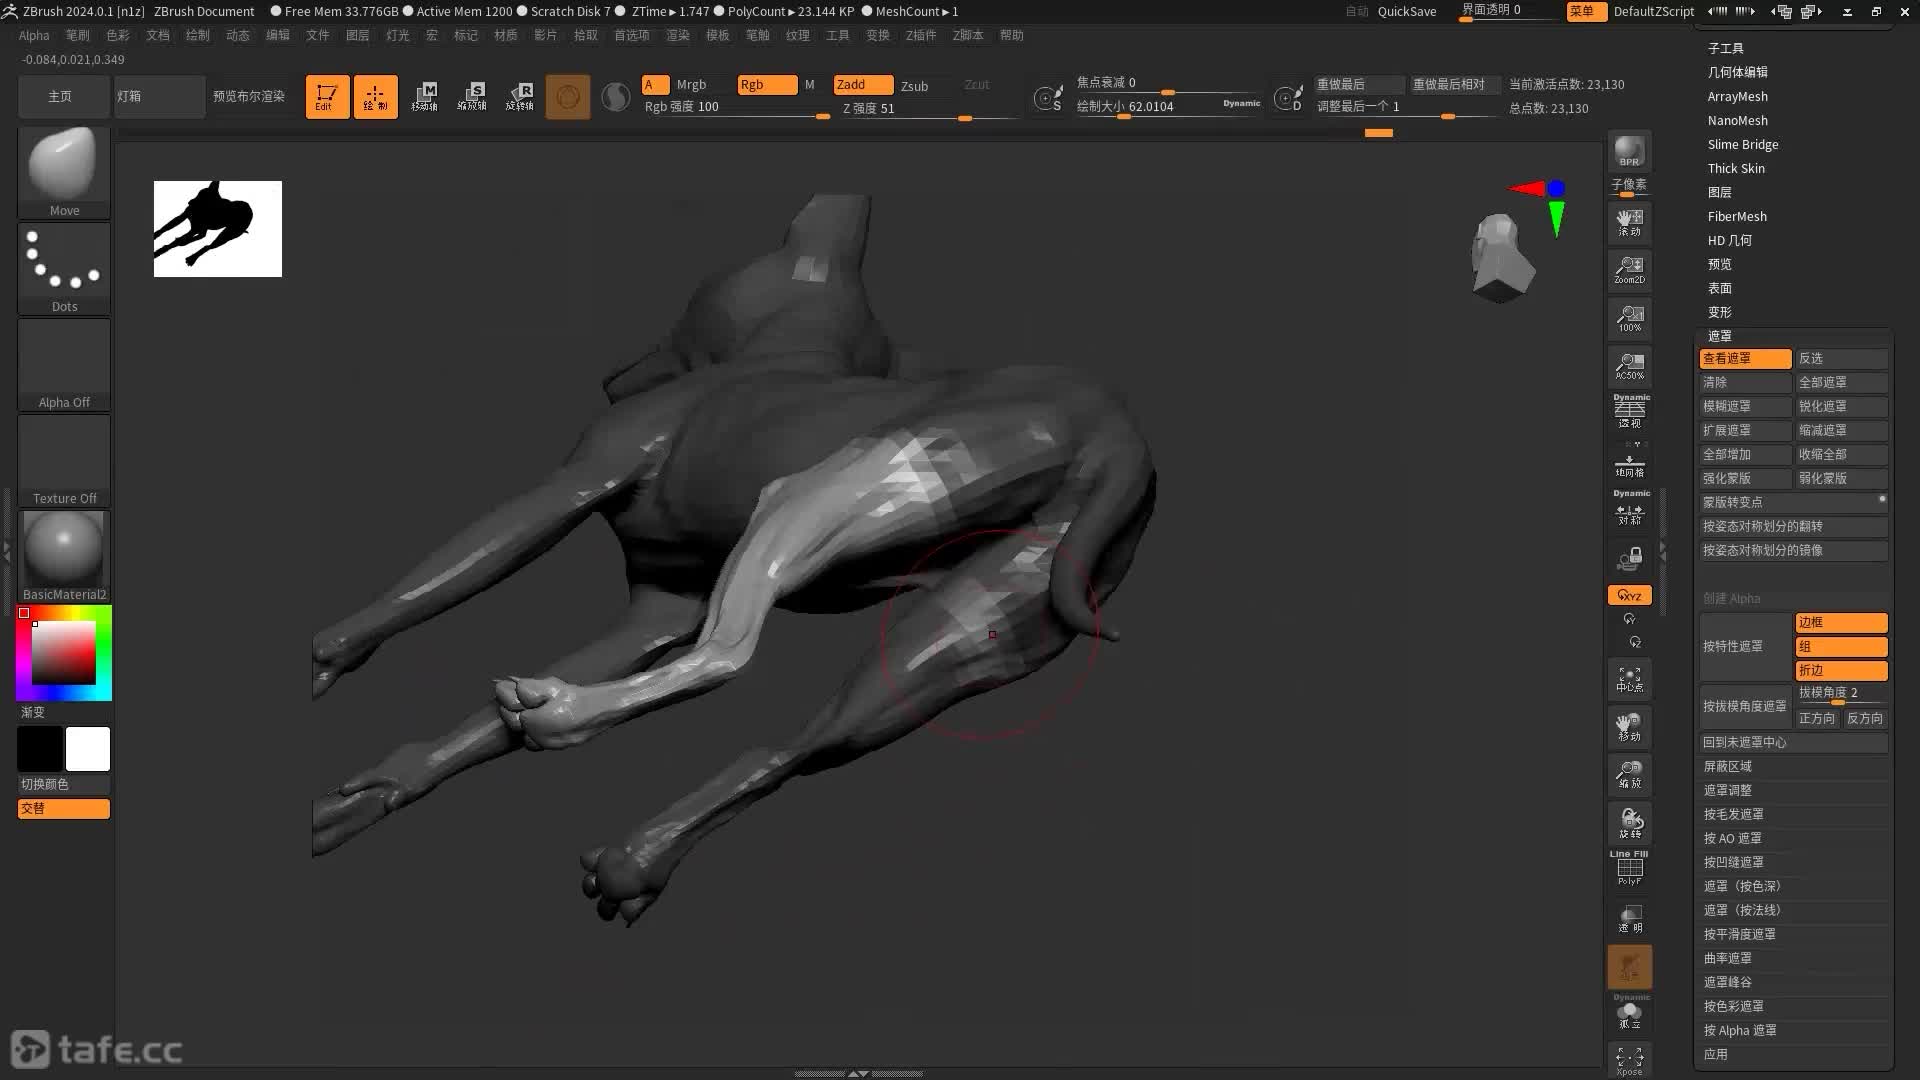The image size is (1920, 1080).
Task: Open the 帮助 help menu
Action: coord(1012,35)
